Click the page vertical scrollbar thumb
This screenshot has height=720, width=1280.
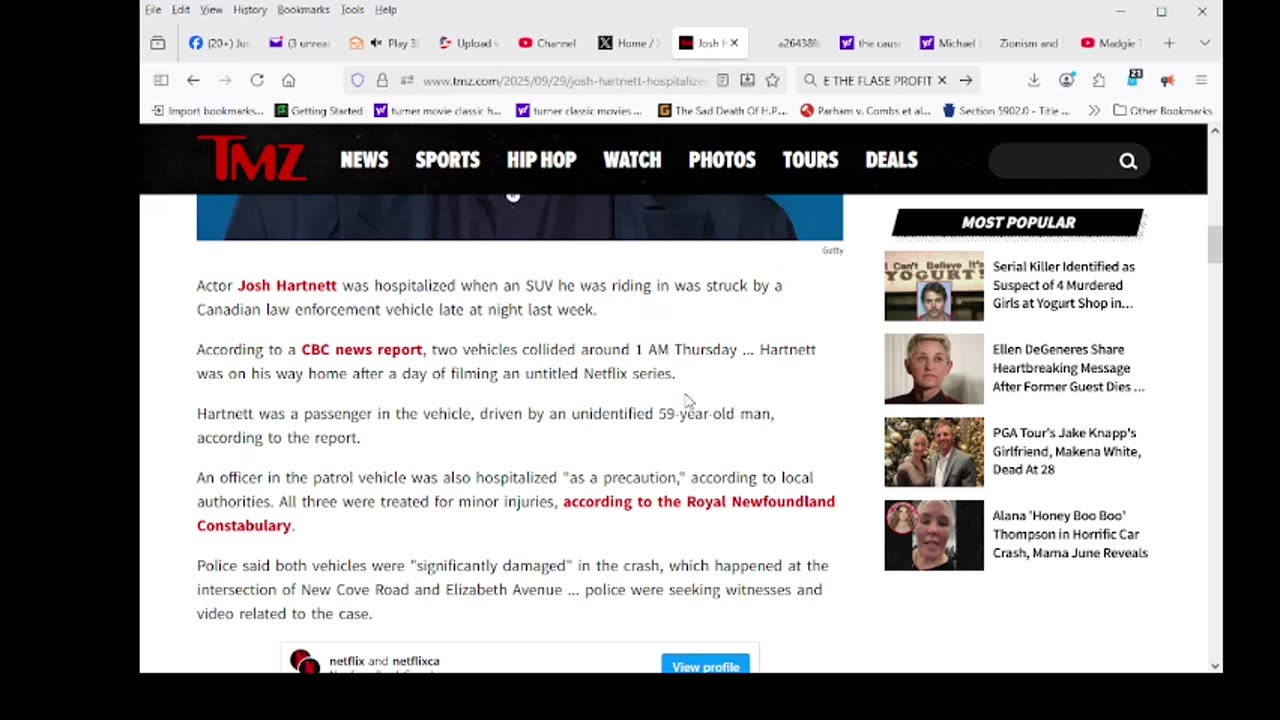(x=1215, y=245)
